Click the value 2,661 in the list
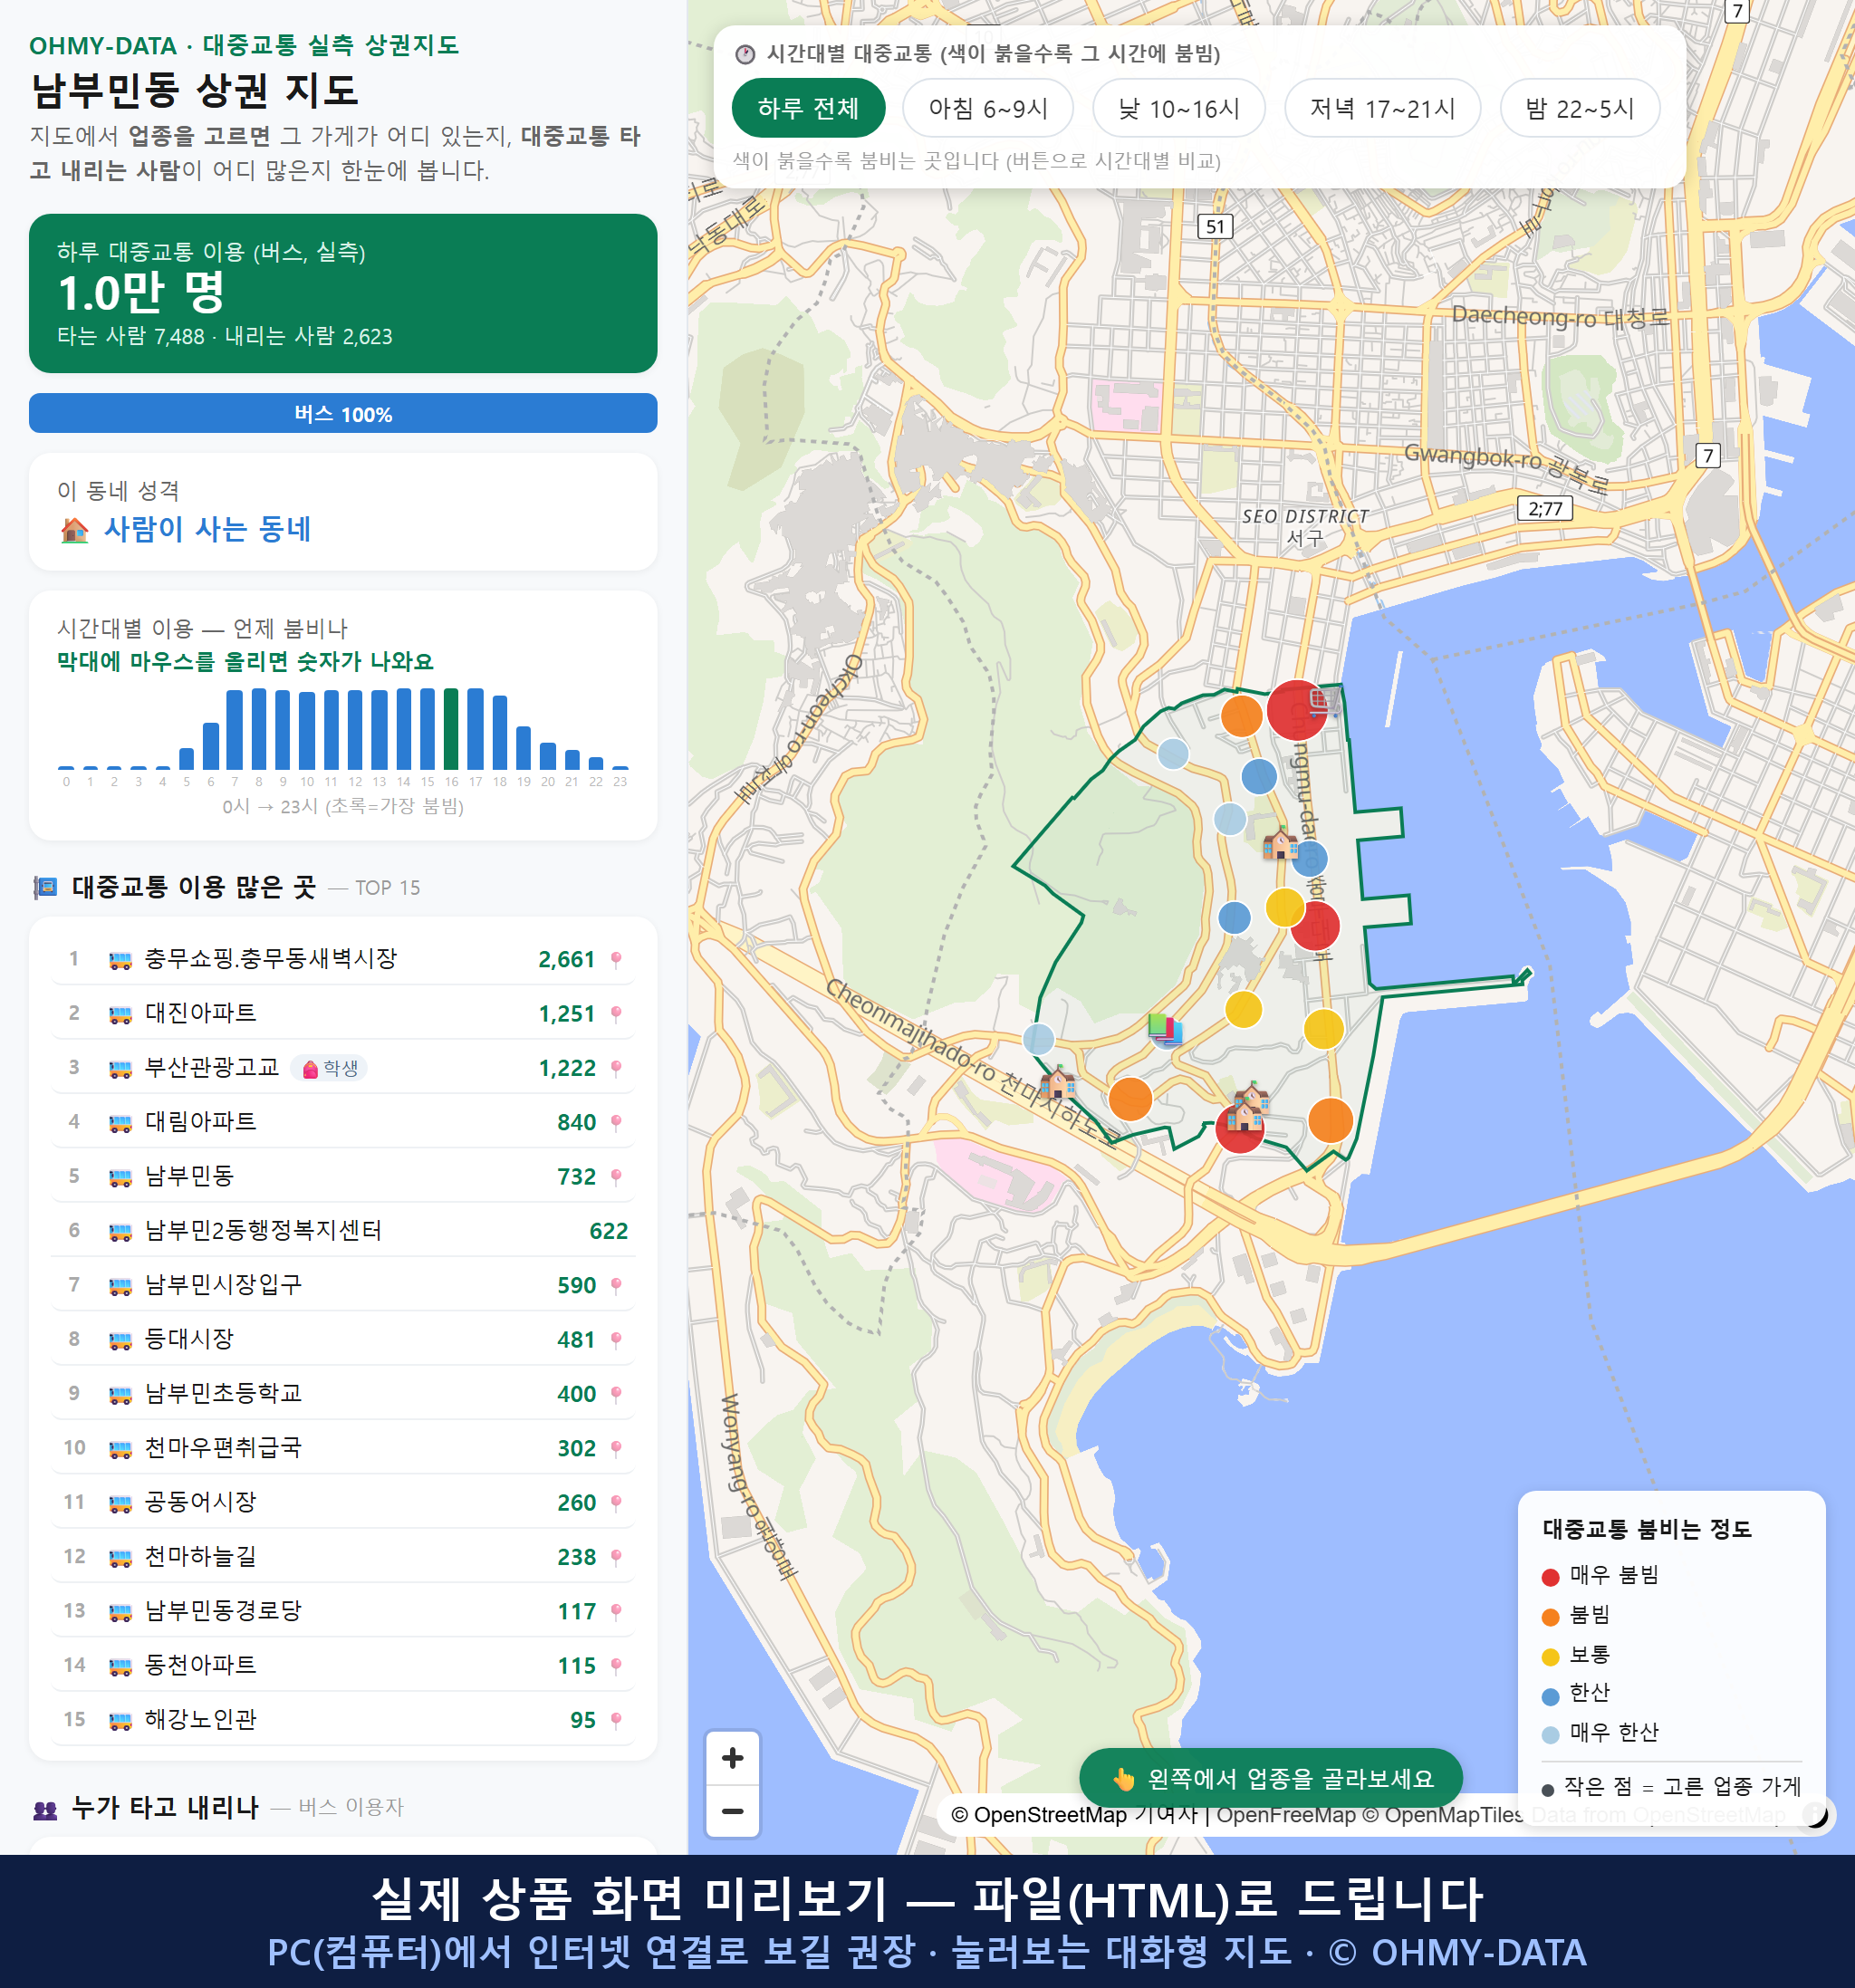The image size is (1855, 1988). coord(566,959)
